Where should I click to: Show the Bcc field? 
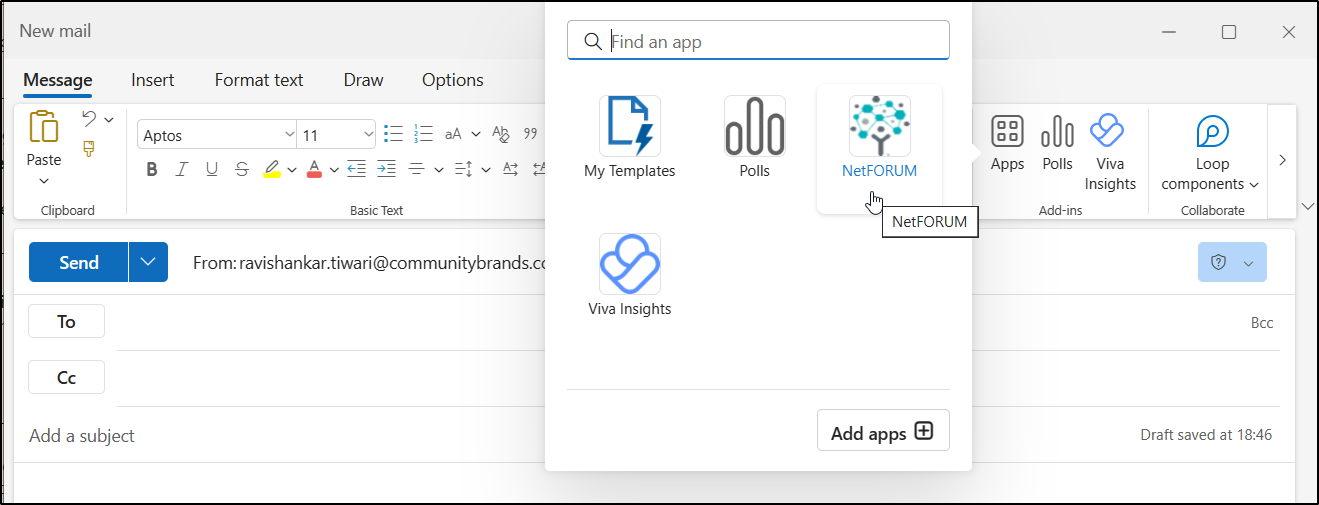pyautogui.click(x=1262, y=323)
